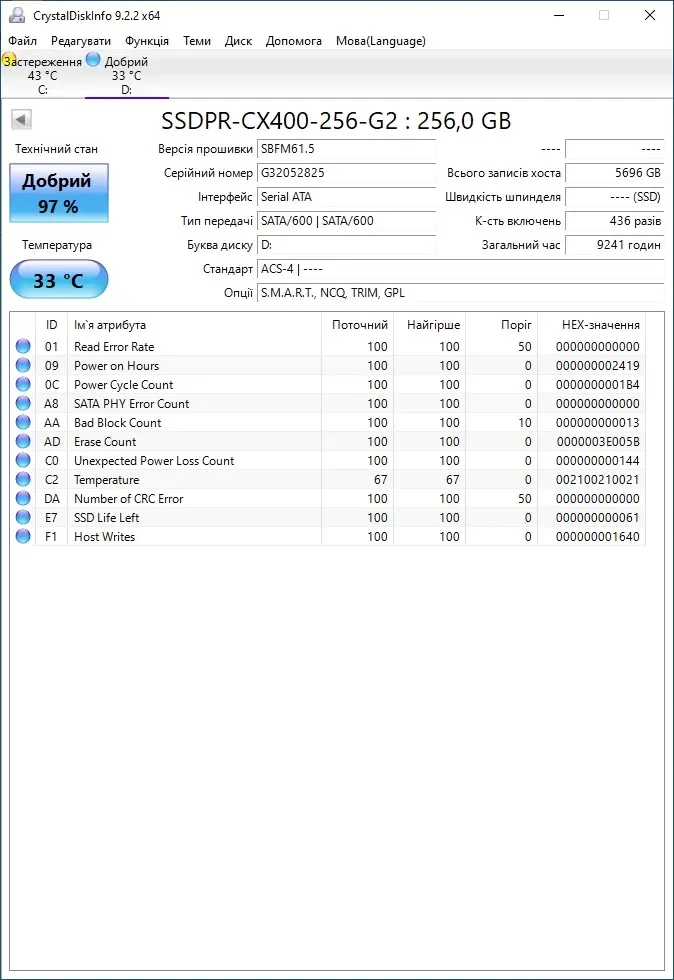This screenshot has height=980, width=674.
Task: Select the Power on Hours attribute name
Action: (x=116, y=366)
